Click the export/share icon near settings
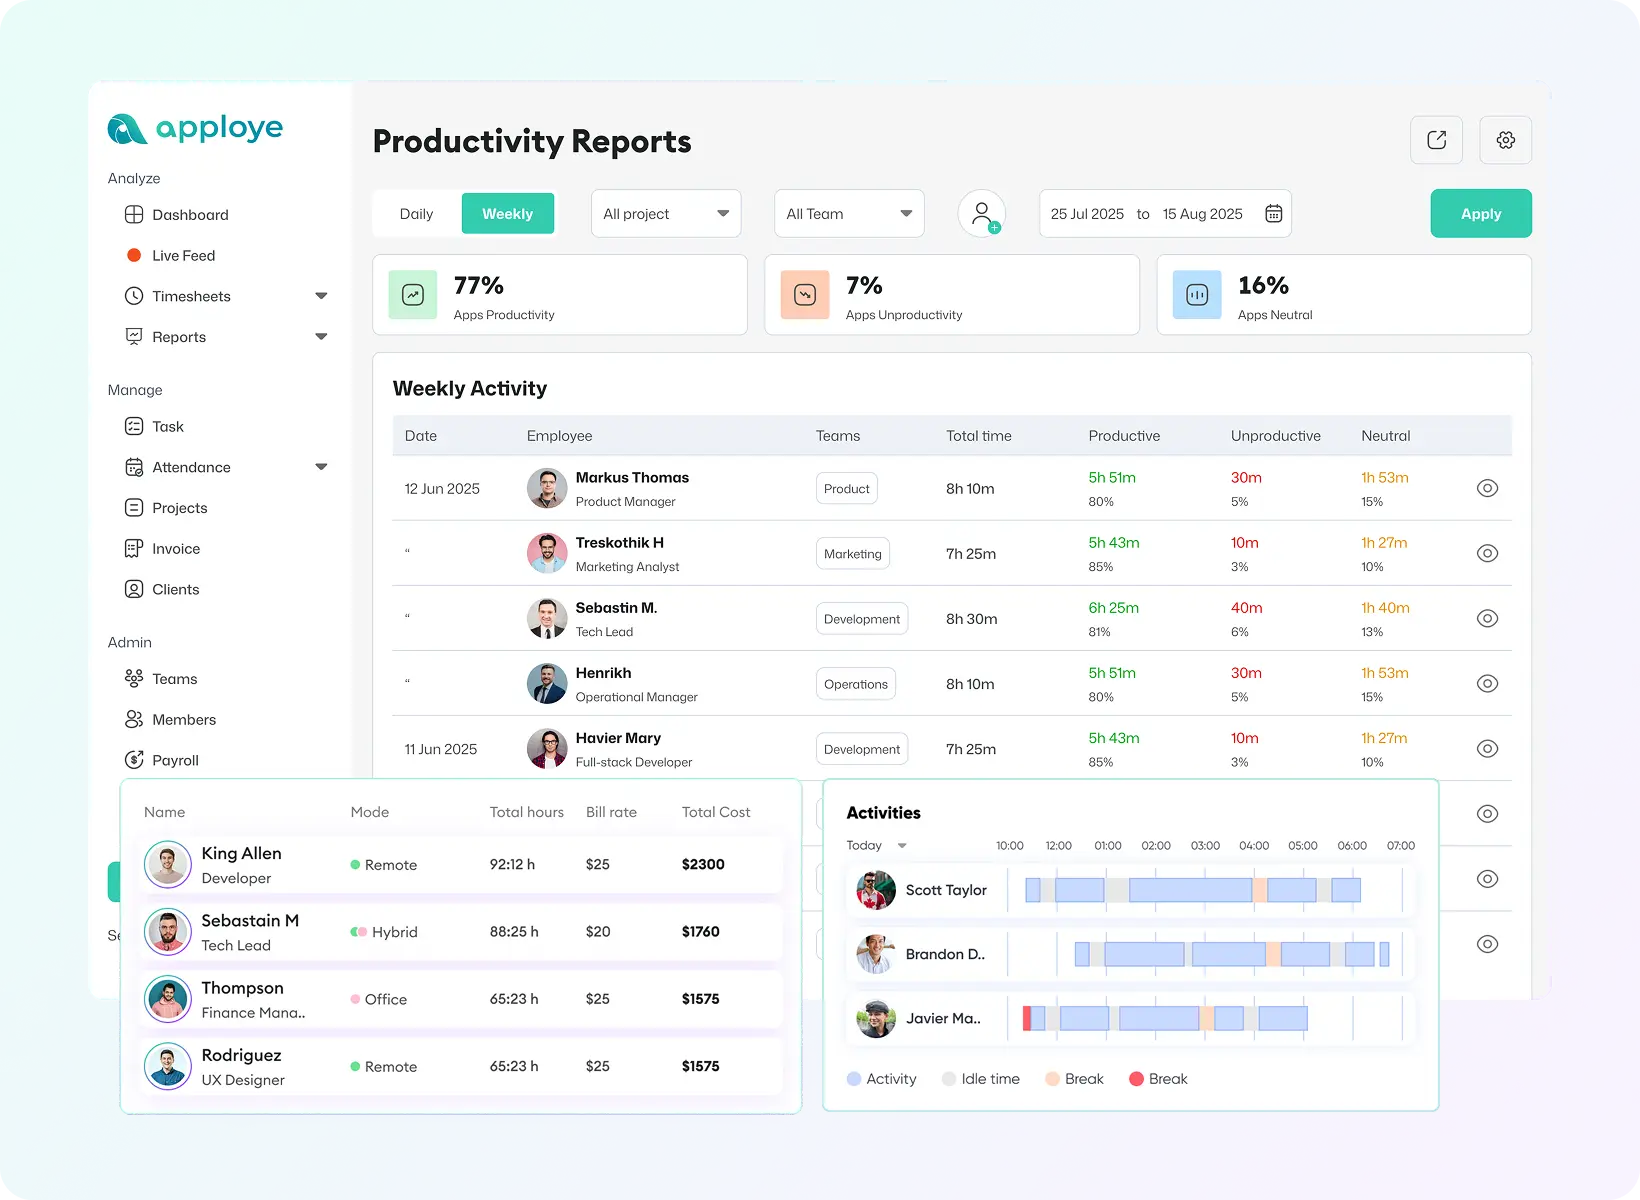The width and height of the screenshot is (1640, 1200). [1436, 140]
